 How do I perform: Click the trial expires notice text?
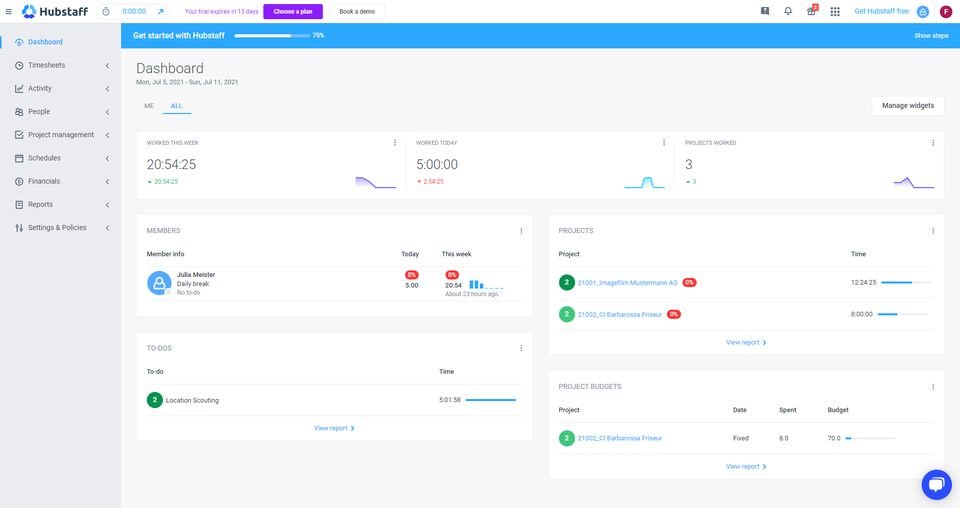point(222,11)
